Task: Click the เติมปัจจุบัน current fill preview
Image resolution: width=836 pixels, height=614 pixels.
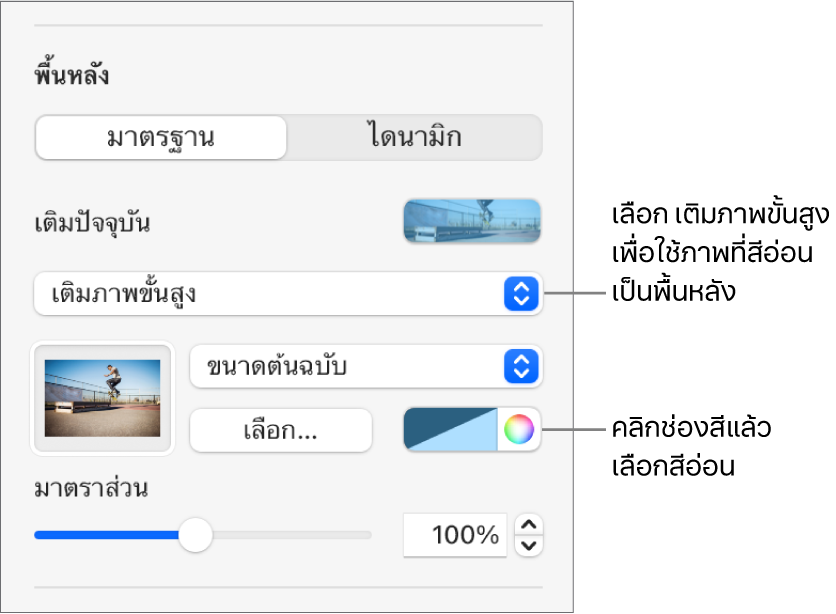Action: coord(471,221)
